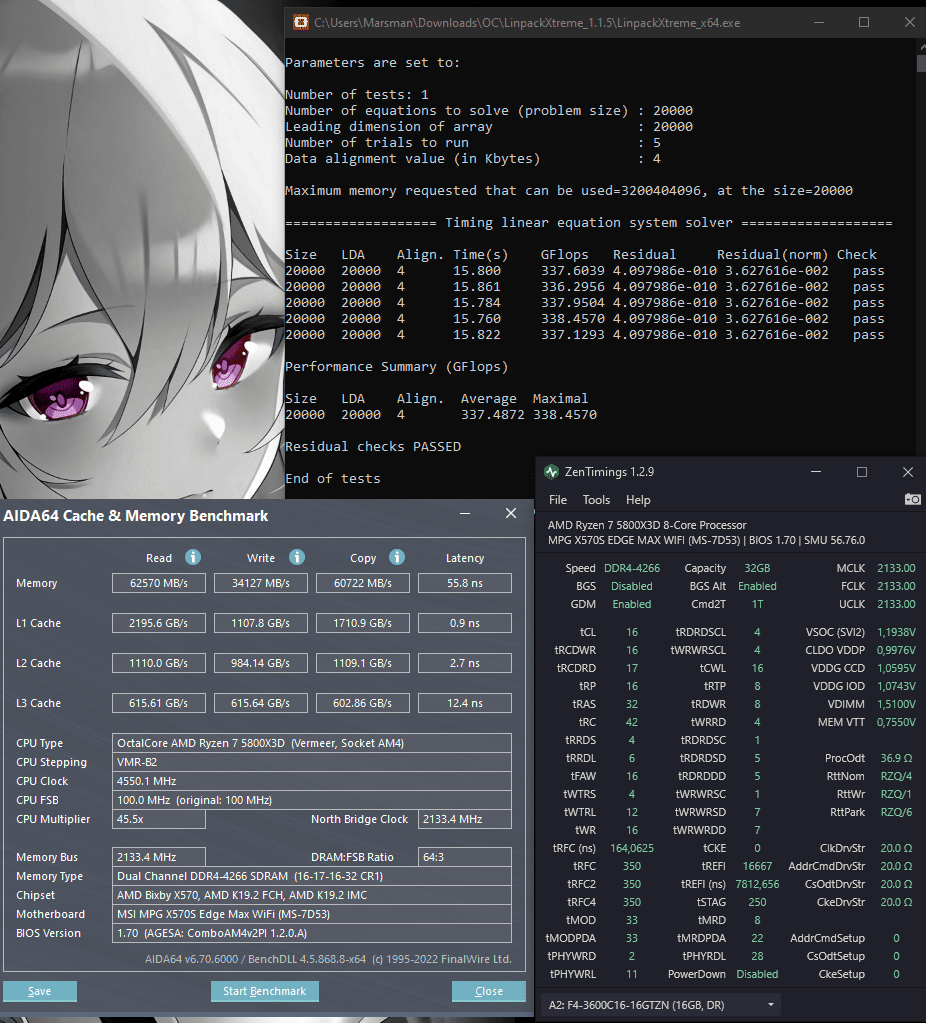Click the Residual checks PASSED line

[373, 447]
